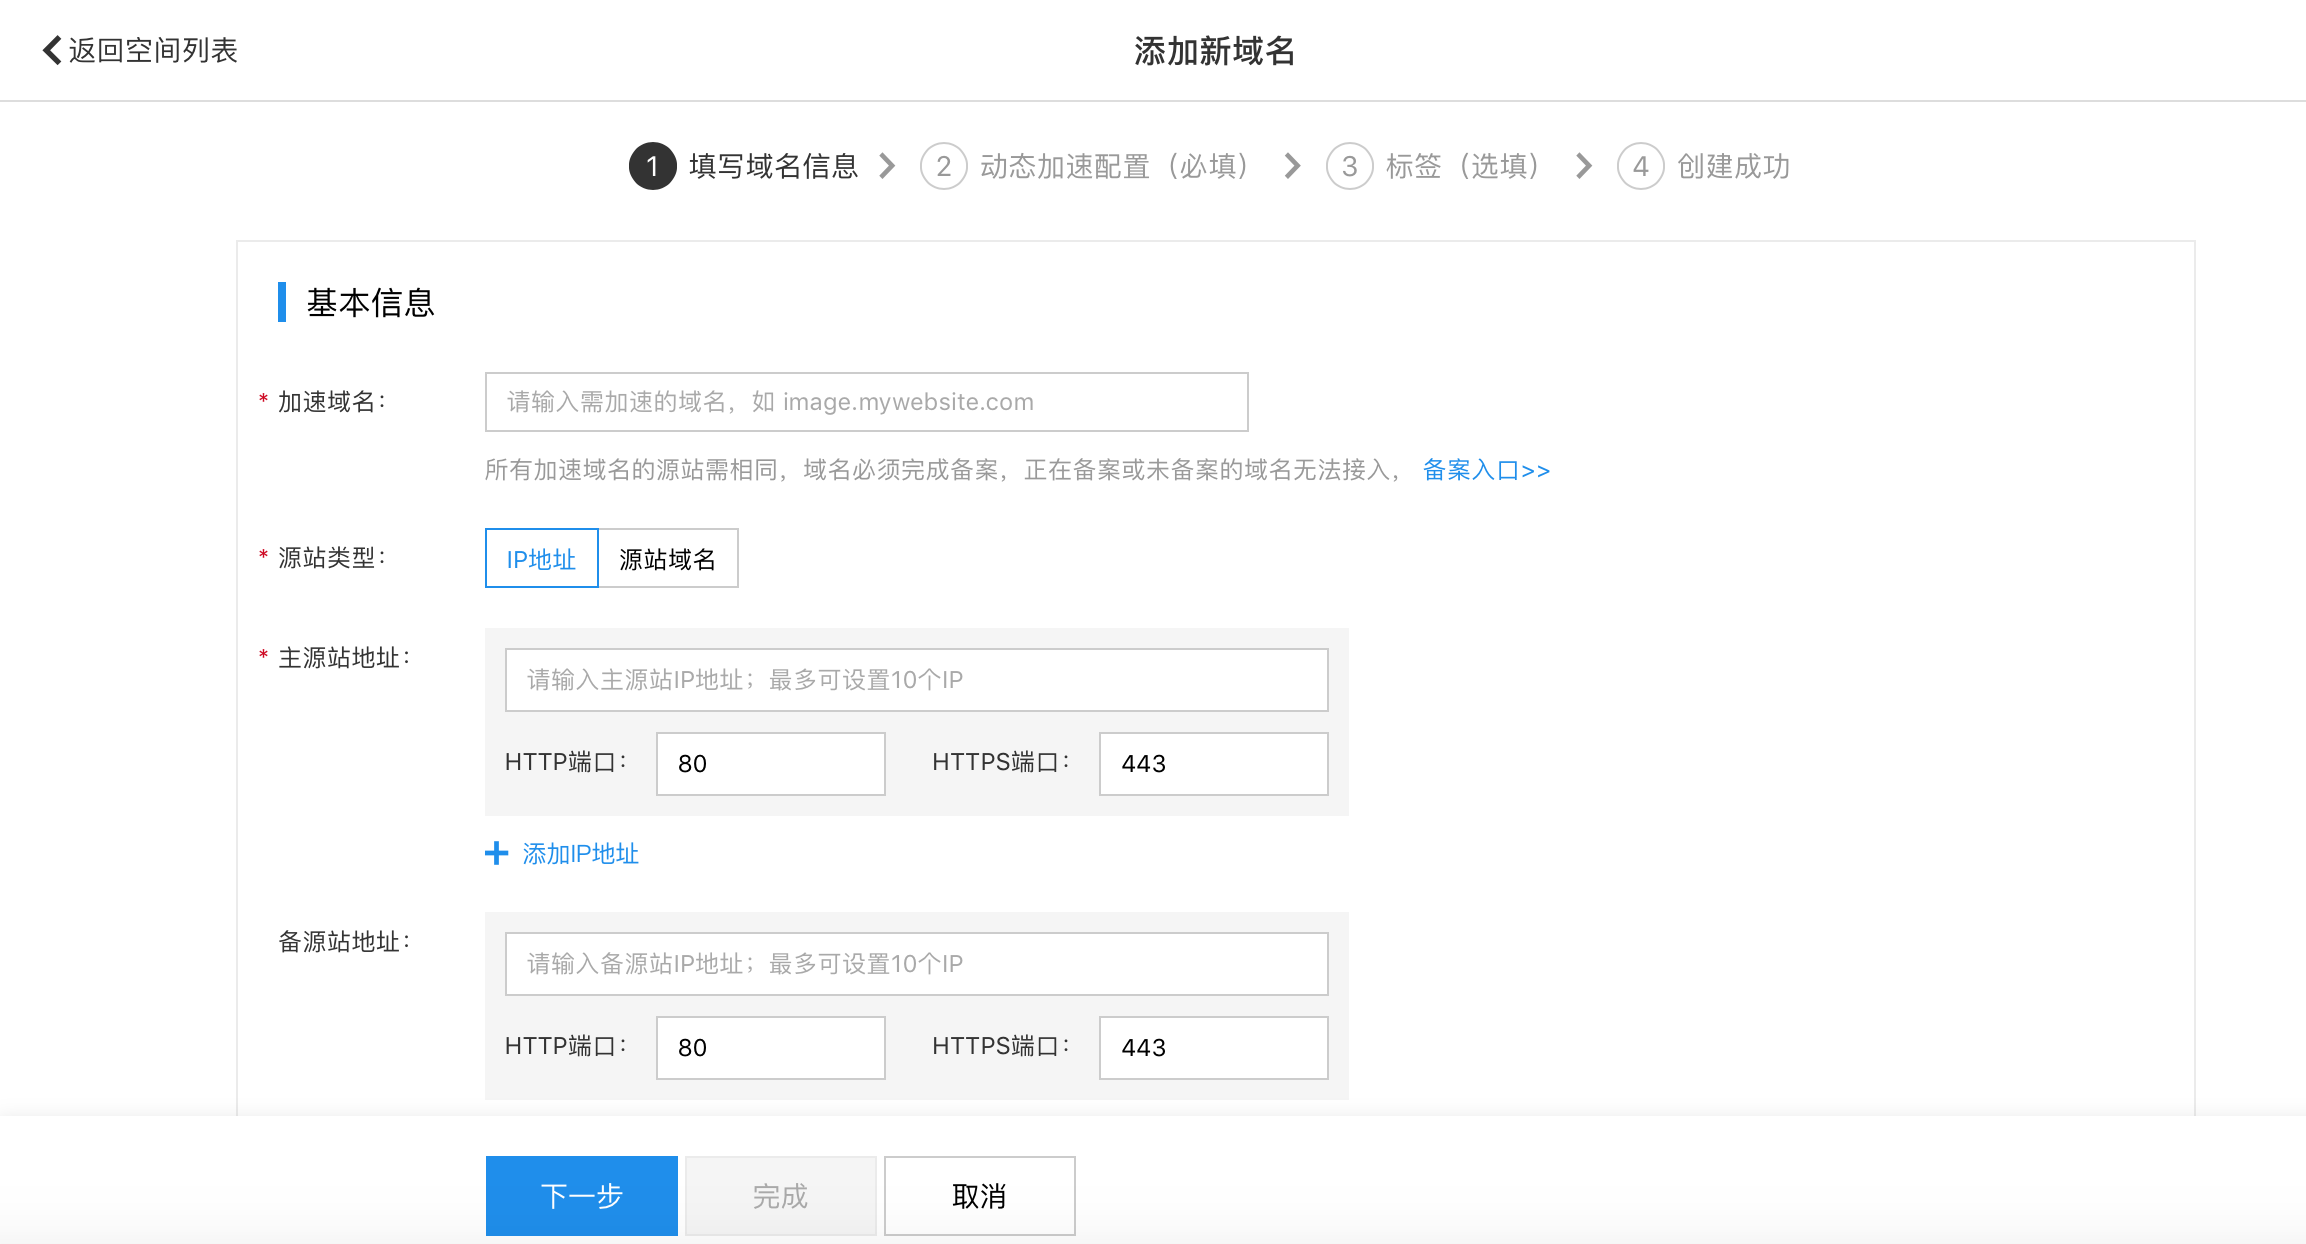
Task: Click step label 创建成功
Action: (1733, 166)
